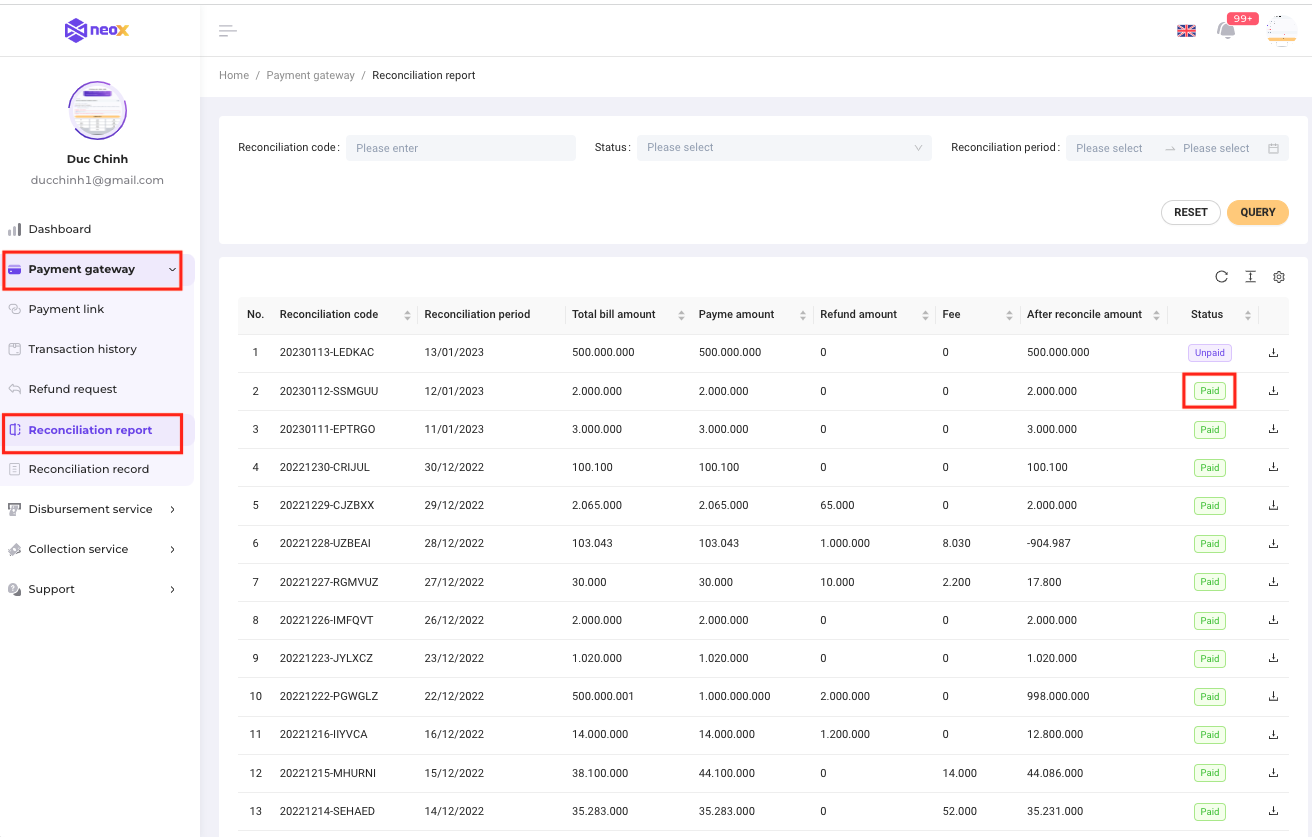Go to the Refund request page
The height and width of the screenshot is (837, 1312).
72,389
